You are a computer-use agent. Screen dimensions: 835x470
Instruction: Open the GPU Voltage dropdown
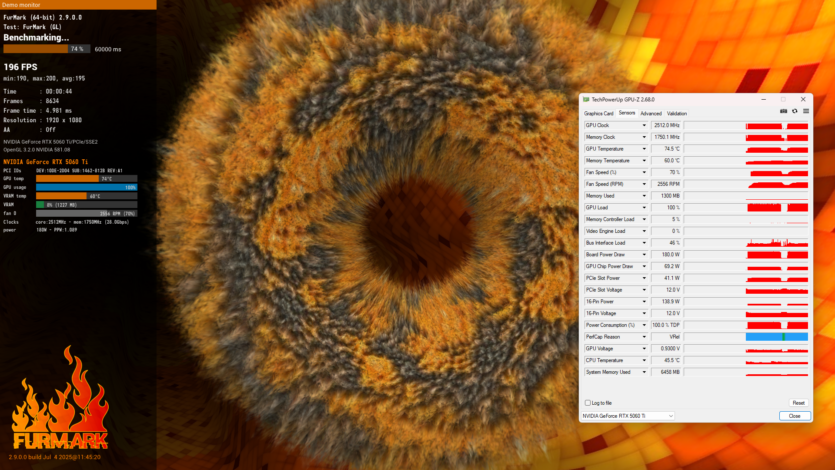click(644, 349)
